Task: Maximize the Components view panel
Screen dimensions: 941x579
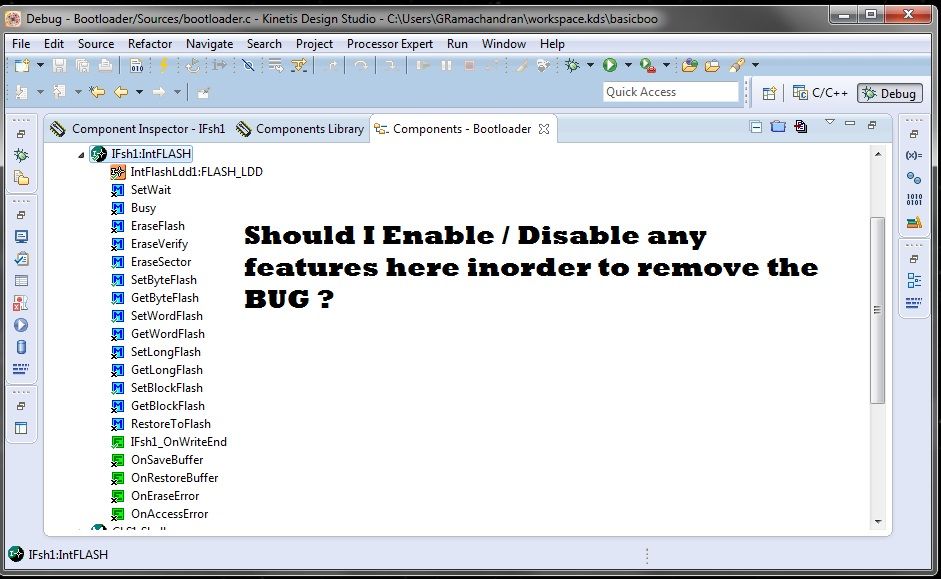Action: pos(872,124)
